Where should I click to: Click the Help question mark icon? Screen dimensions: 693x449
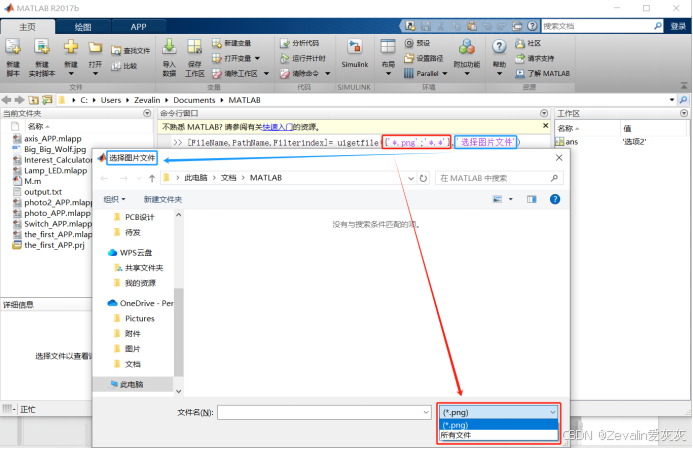(499, 46)
